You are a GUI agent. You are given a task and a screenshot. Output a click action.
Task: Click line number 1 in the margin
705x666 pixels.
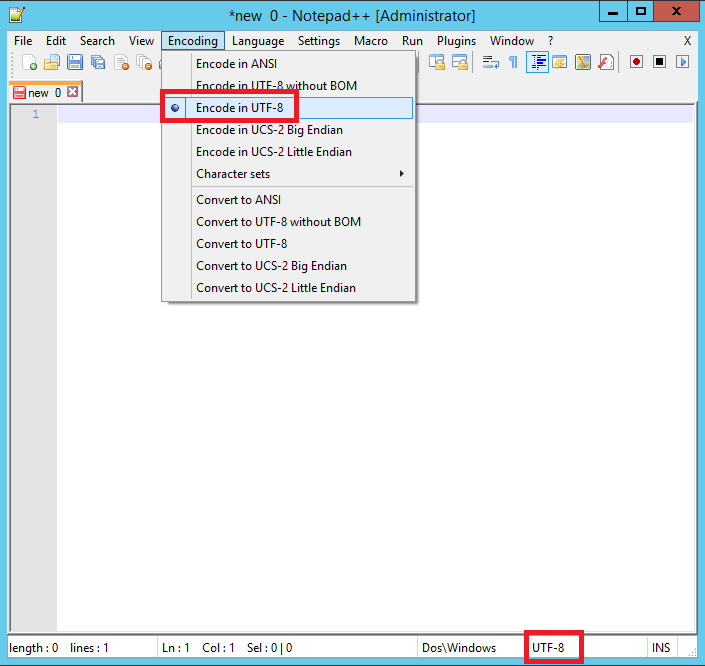pyautogui.click(x=36, y=114)
